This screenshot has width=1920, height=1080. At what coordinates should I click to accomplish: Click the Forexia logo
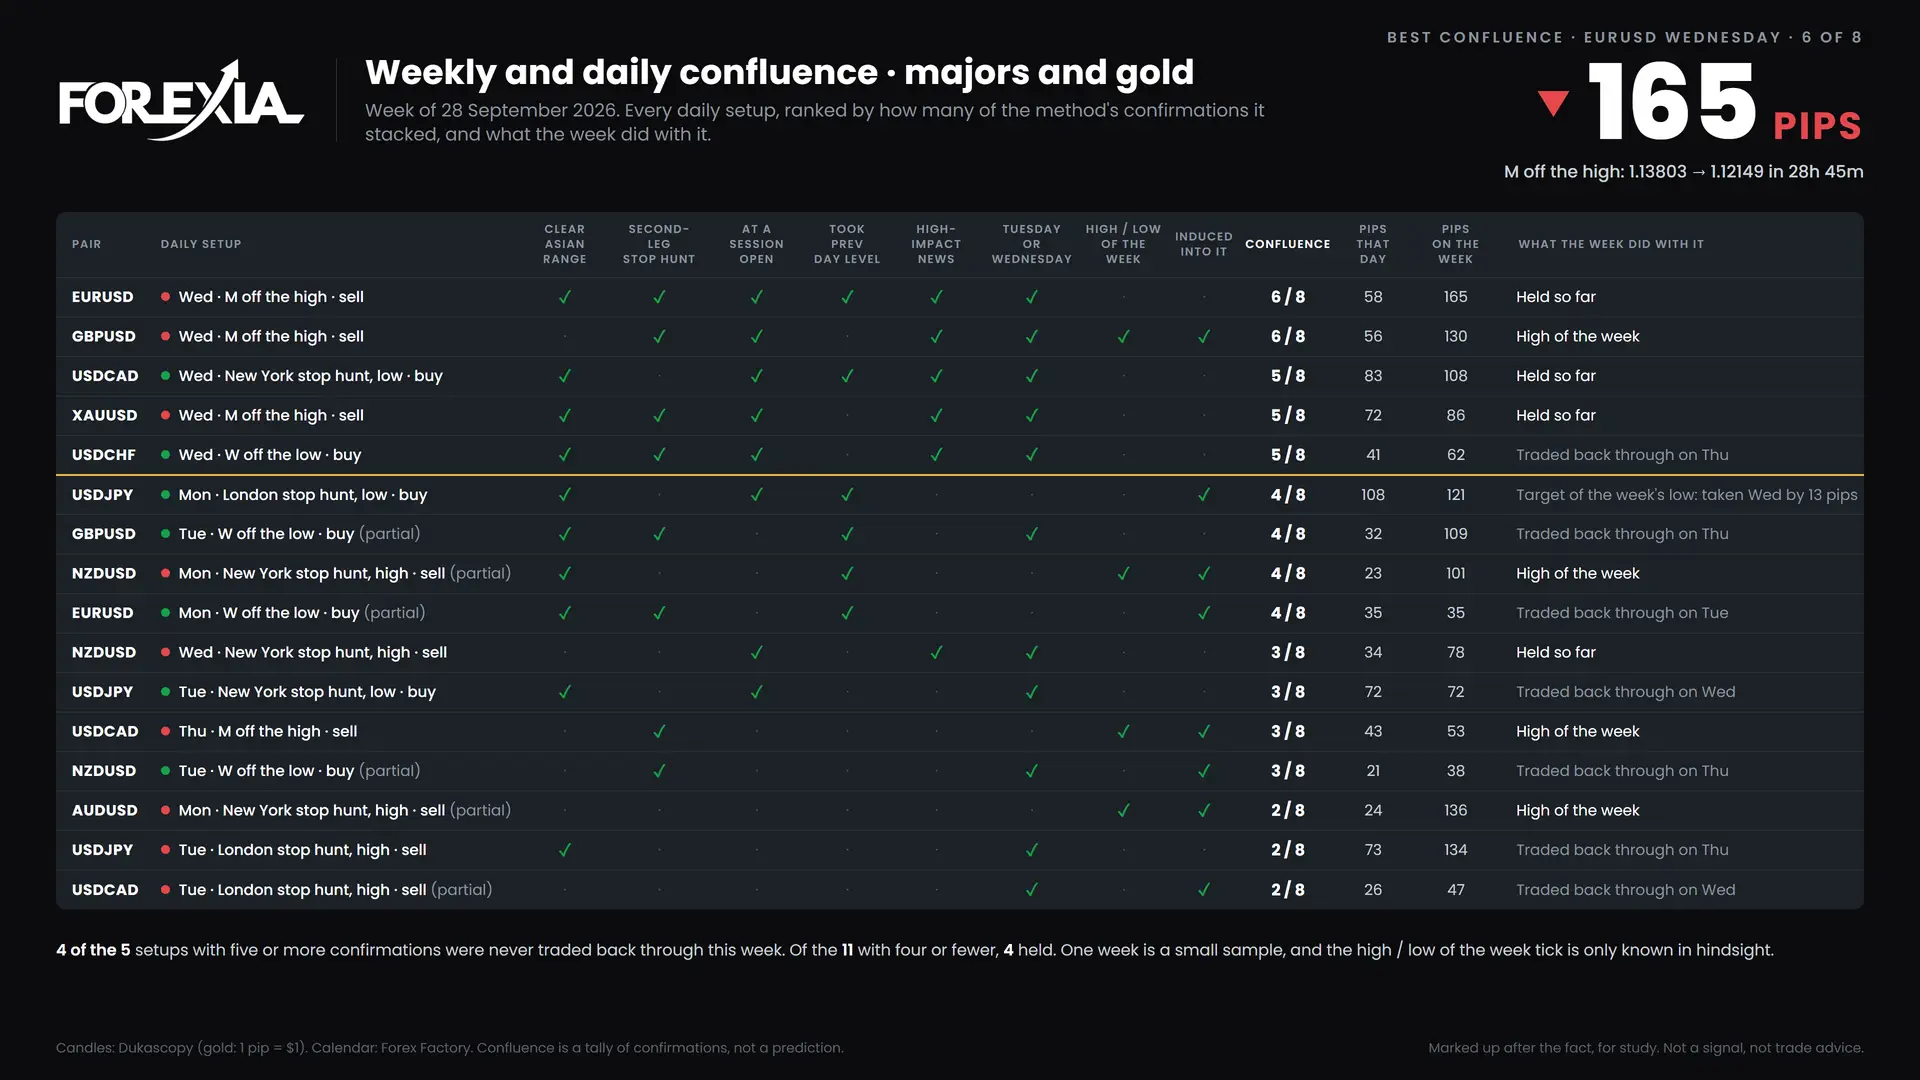point(181,100)
